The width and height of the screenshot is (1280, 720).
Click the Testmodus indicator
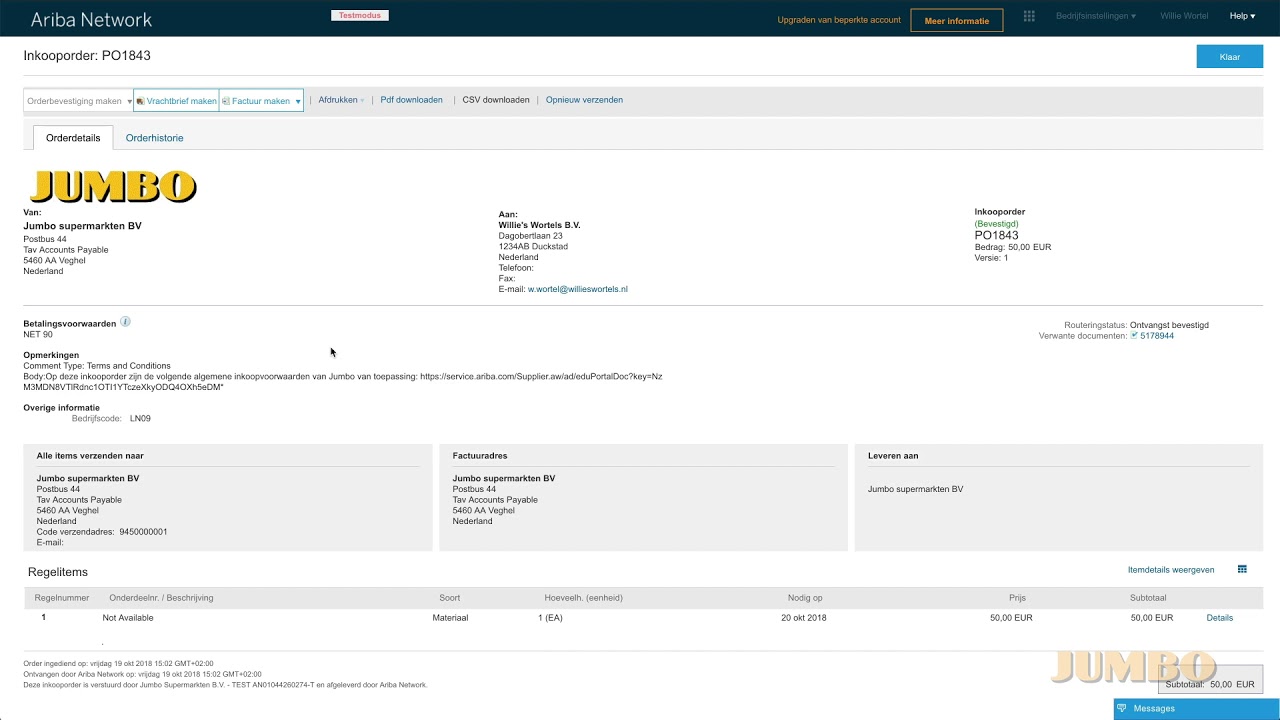click(360, 16)
